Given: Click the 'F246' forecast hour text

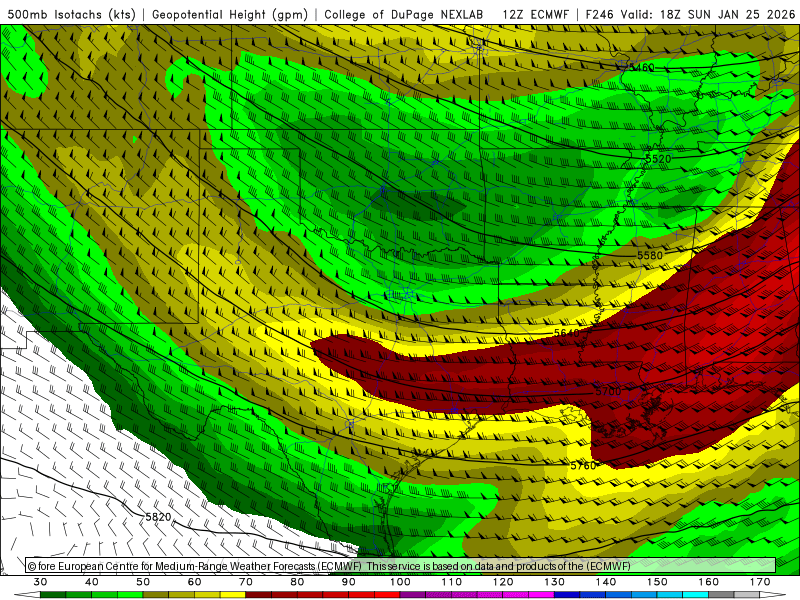Looking at the screenshot, I should [x=599, y=14].
